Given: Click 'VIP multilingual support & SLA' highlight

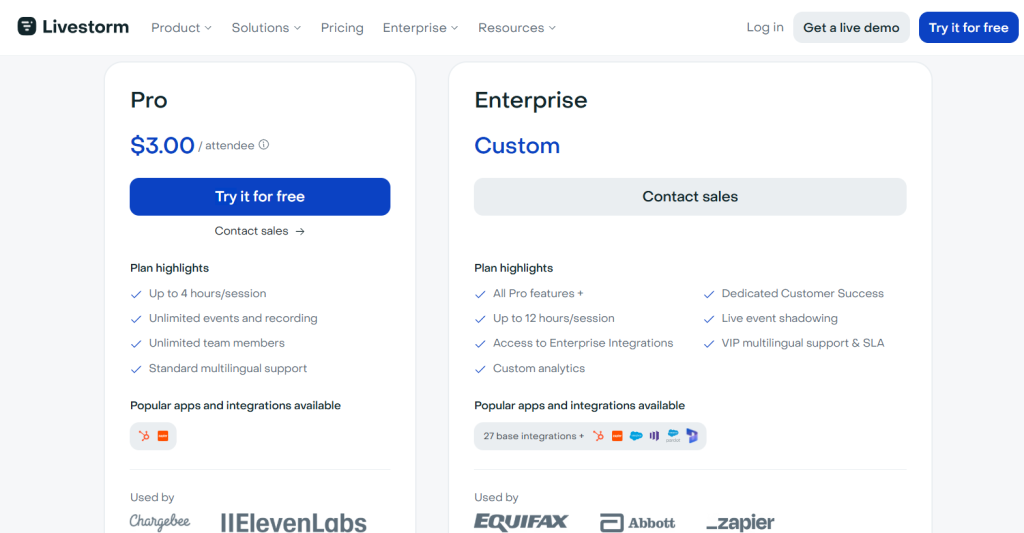Looking at the screenshot, I should pyautogui.click(x=803, y=343).
